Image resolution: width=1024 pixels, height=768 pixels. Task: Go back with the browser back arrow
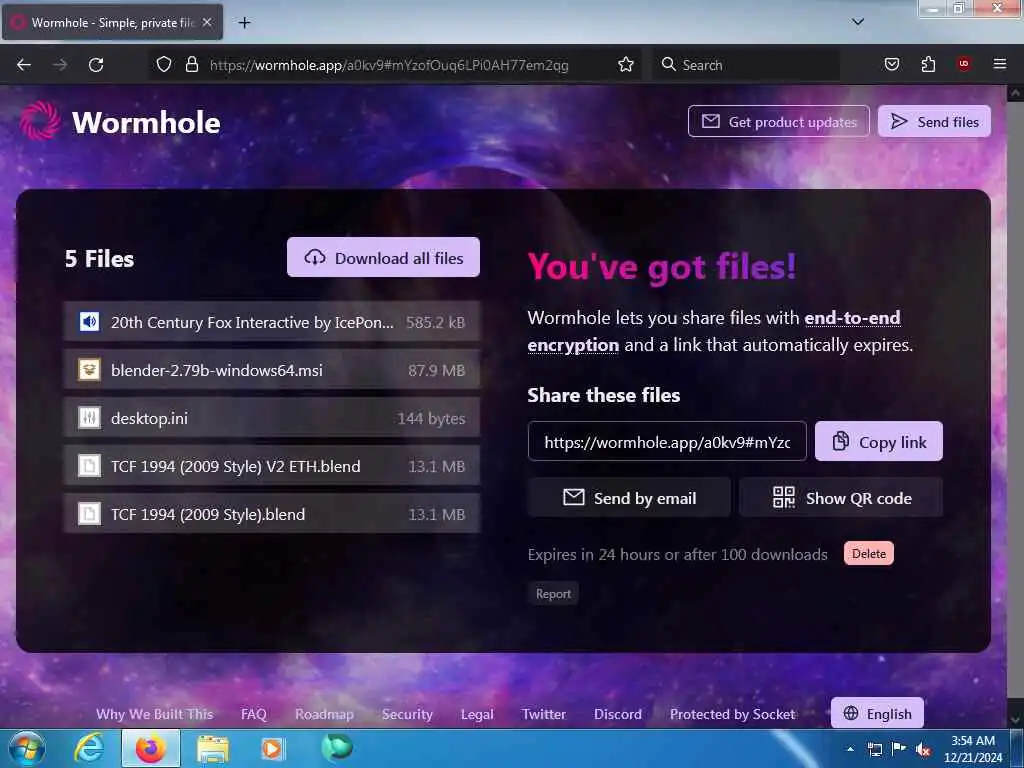[24, 65]
